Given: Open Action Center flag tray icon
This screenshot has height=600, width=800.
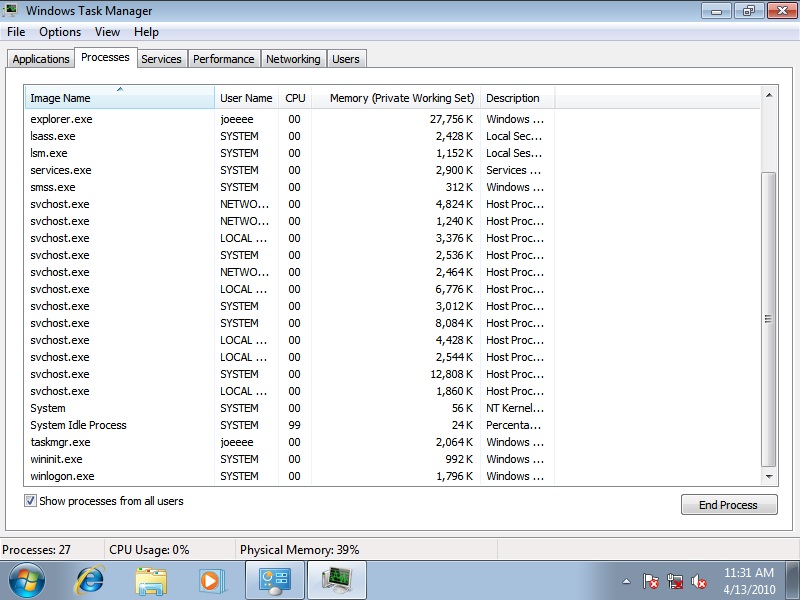Looking at the screenshot, I should pyautogui.click(x=651, y=581).
